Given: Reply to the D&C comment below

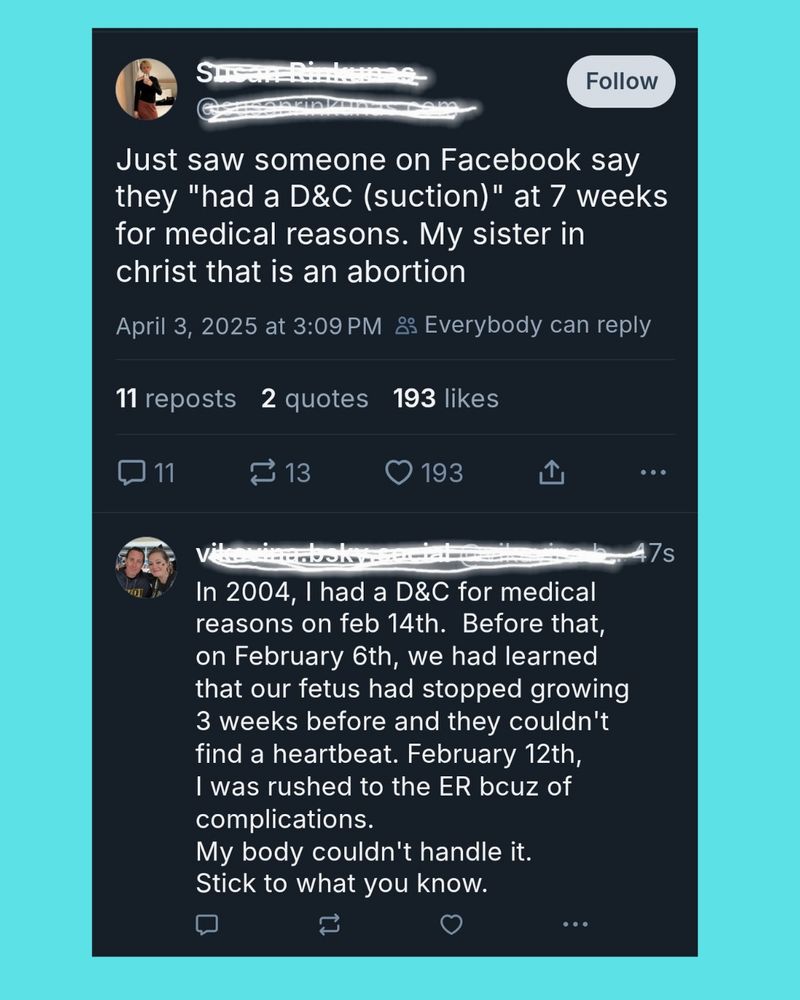Looking at the screenshot, I should pyautogui.click(x=207, y=923).
